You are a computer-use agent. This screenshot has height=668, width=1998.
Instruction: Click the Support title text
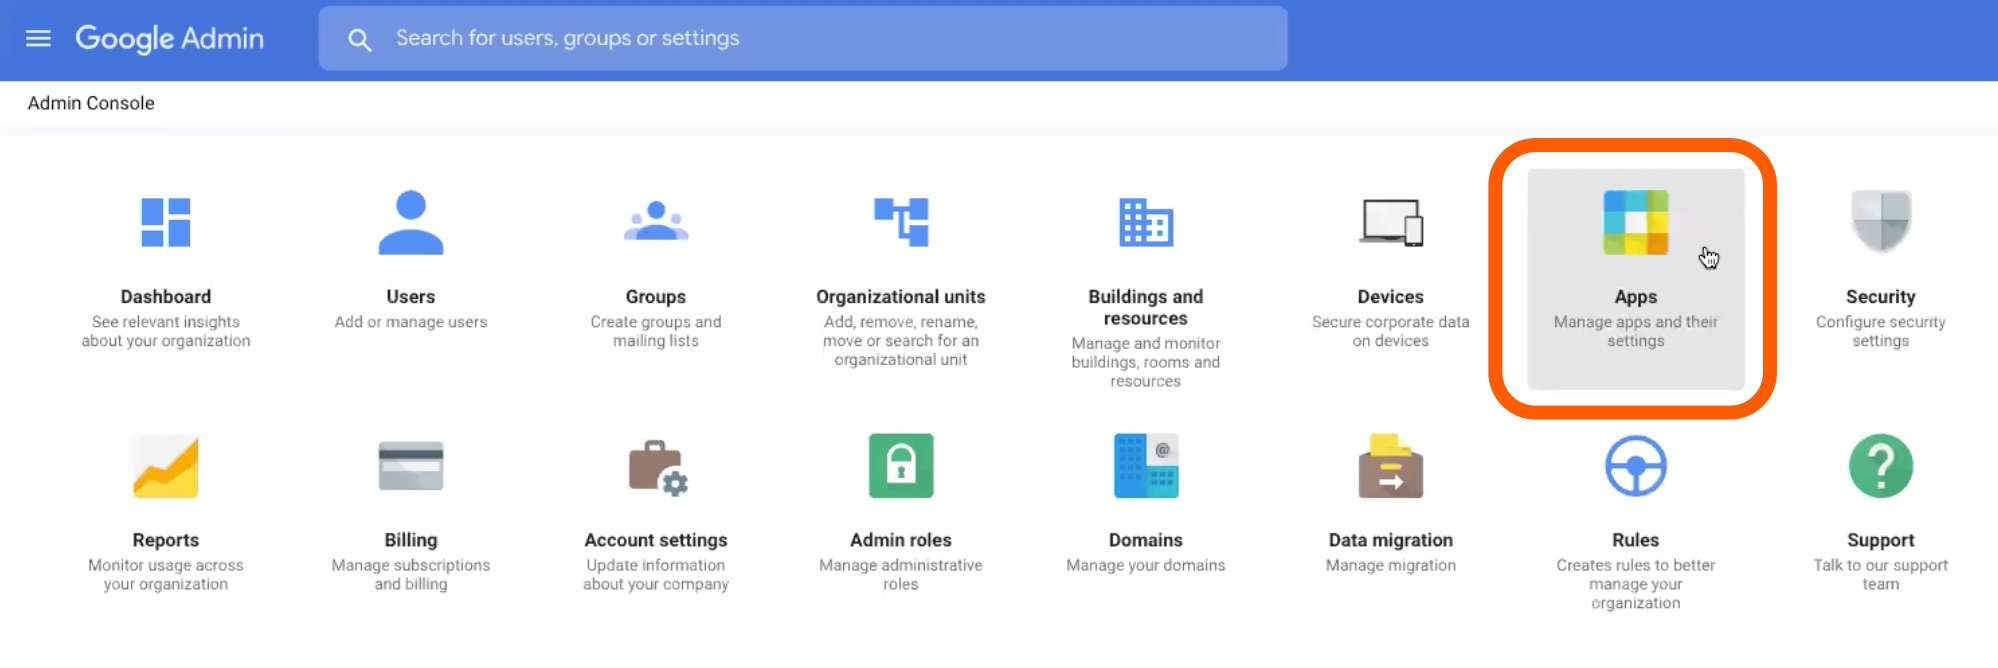pos(1881,540)
